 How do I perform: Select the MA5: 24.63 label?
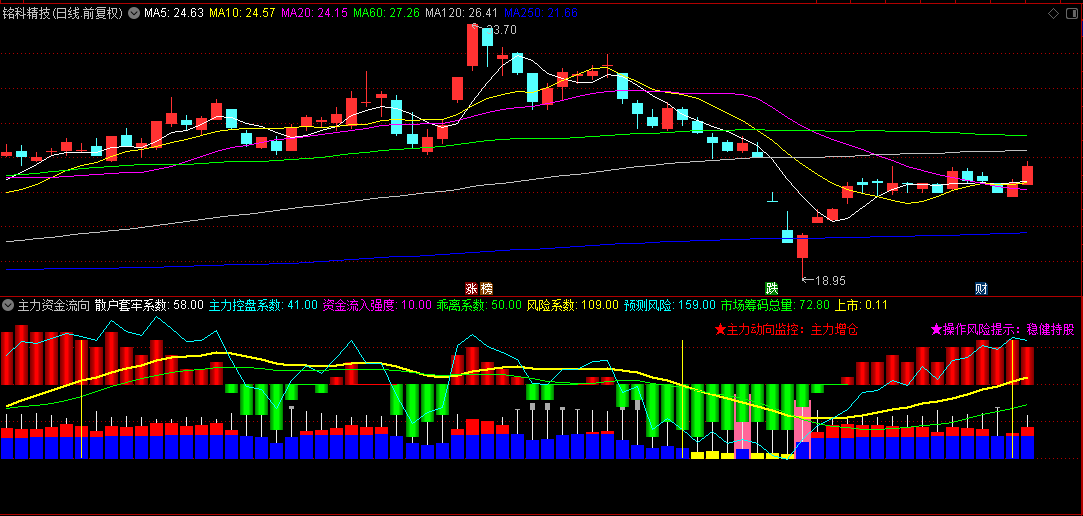[173, 12]
